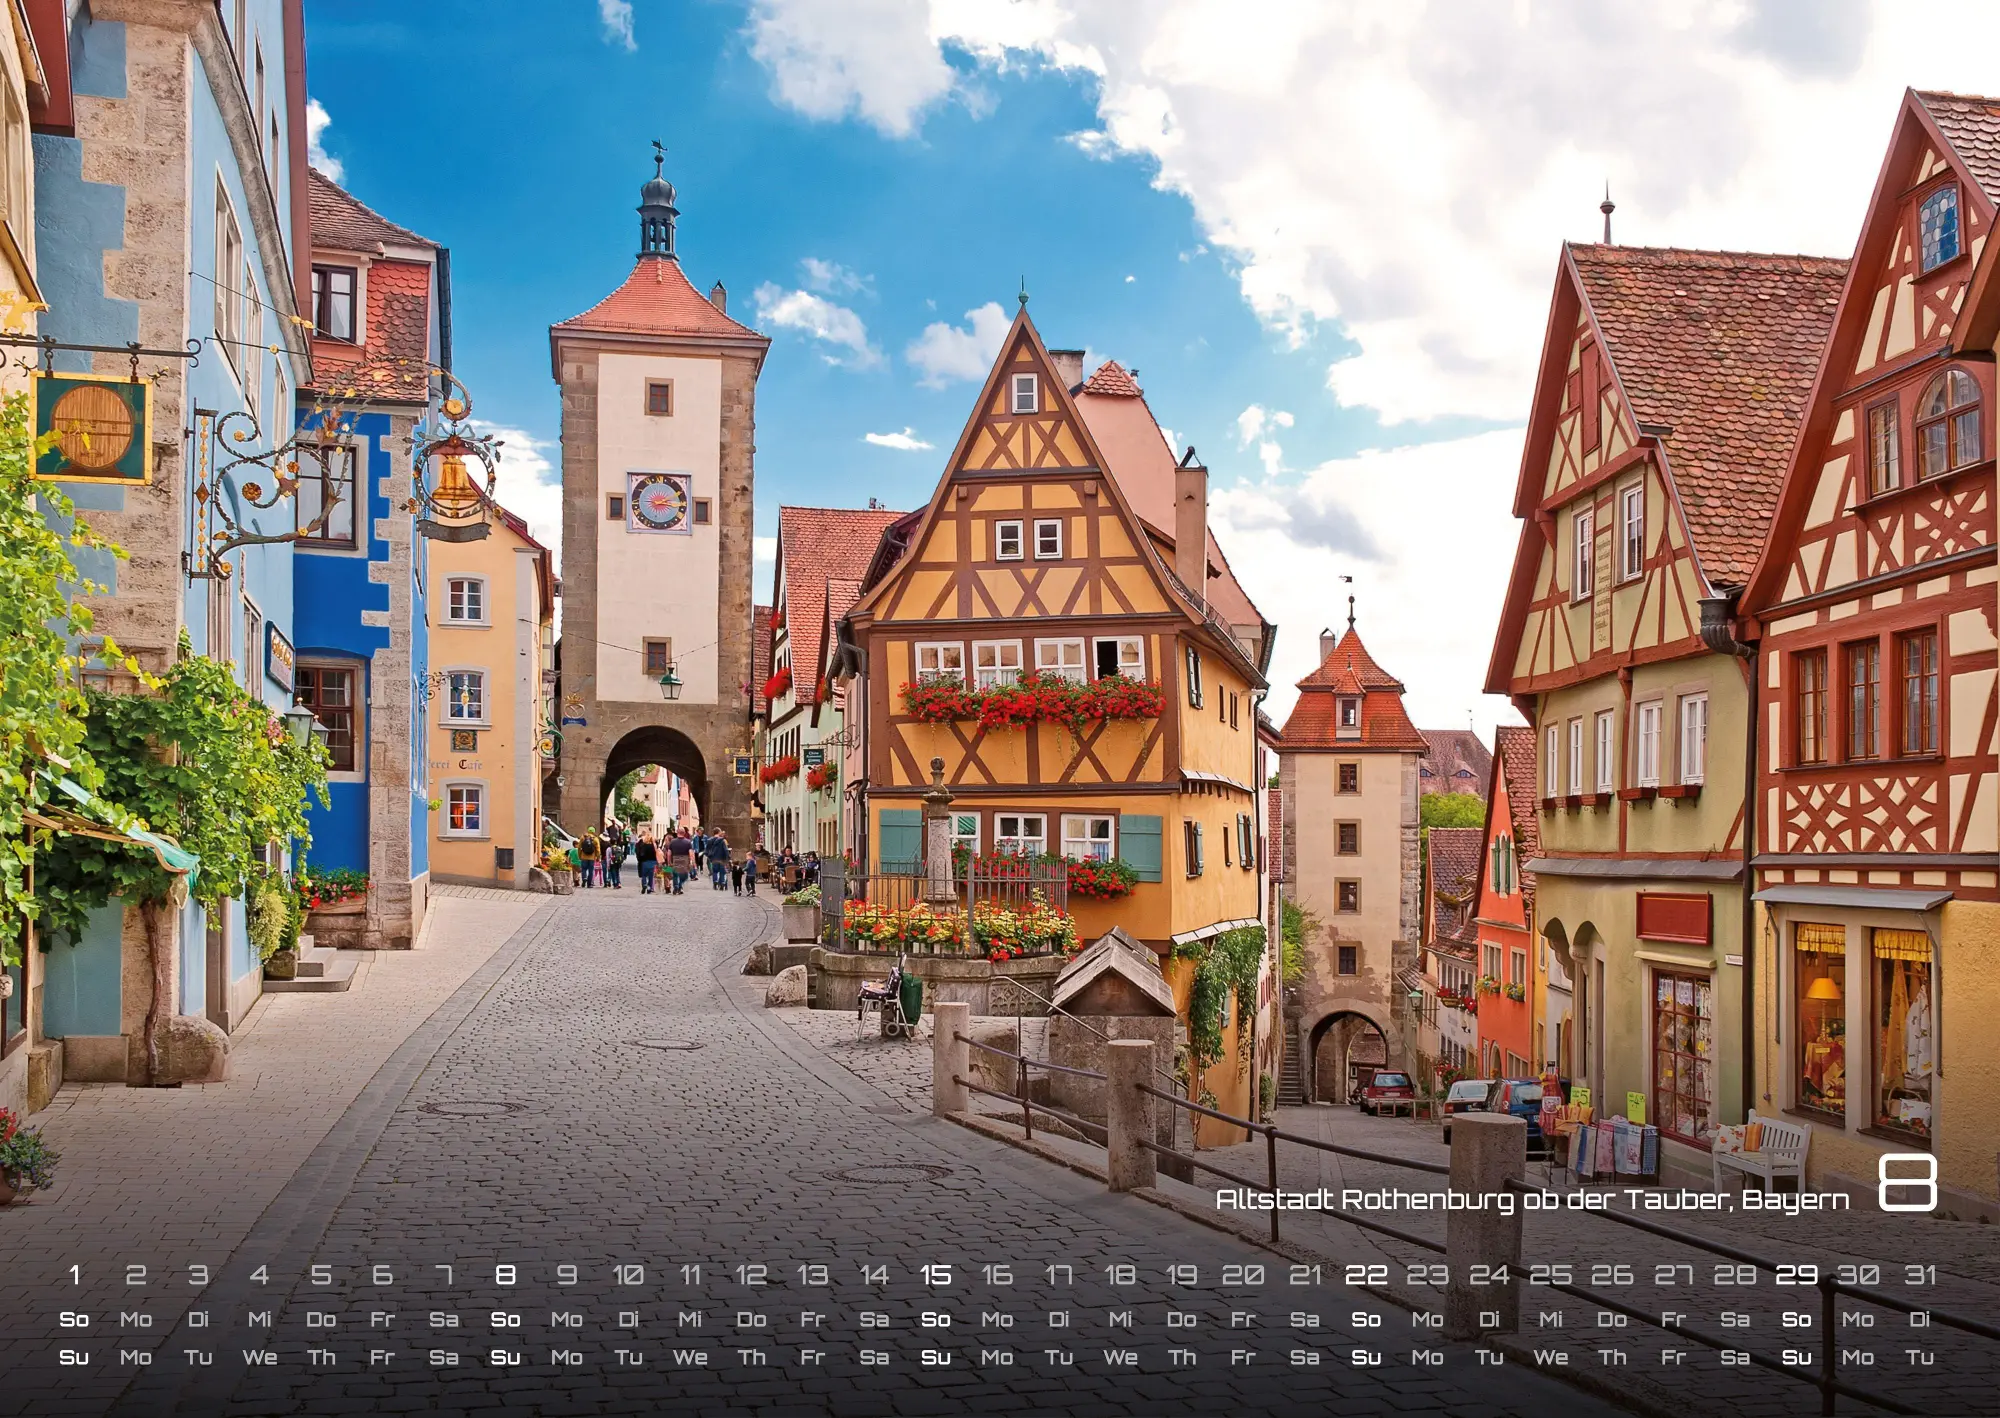Click the tower clock face
This screenshot has width=2000, height=1418.
(x=658, y=502)
